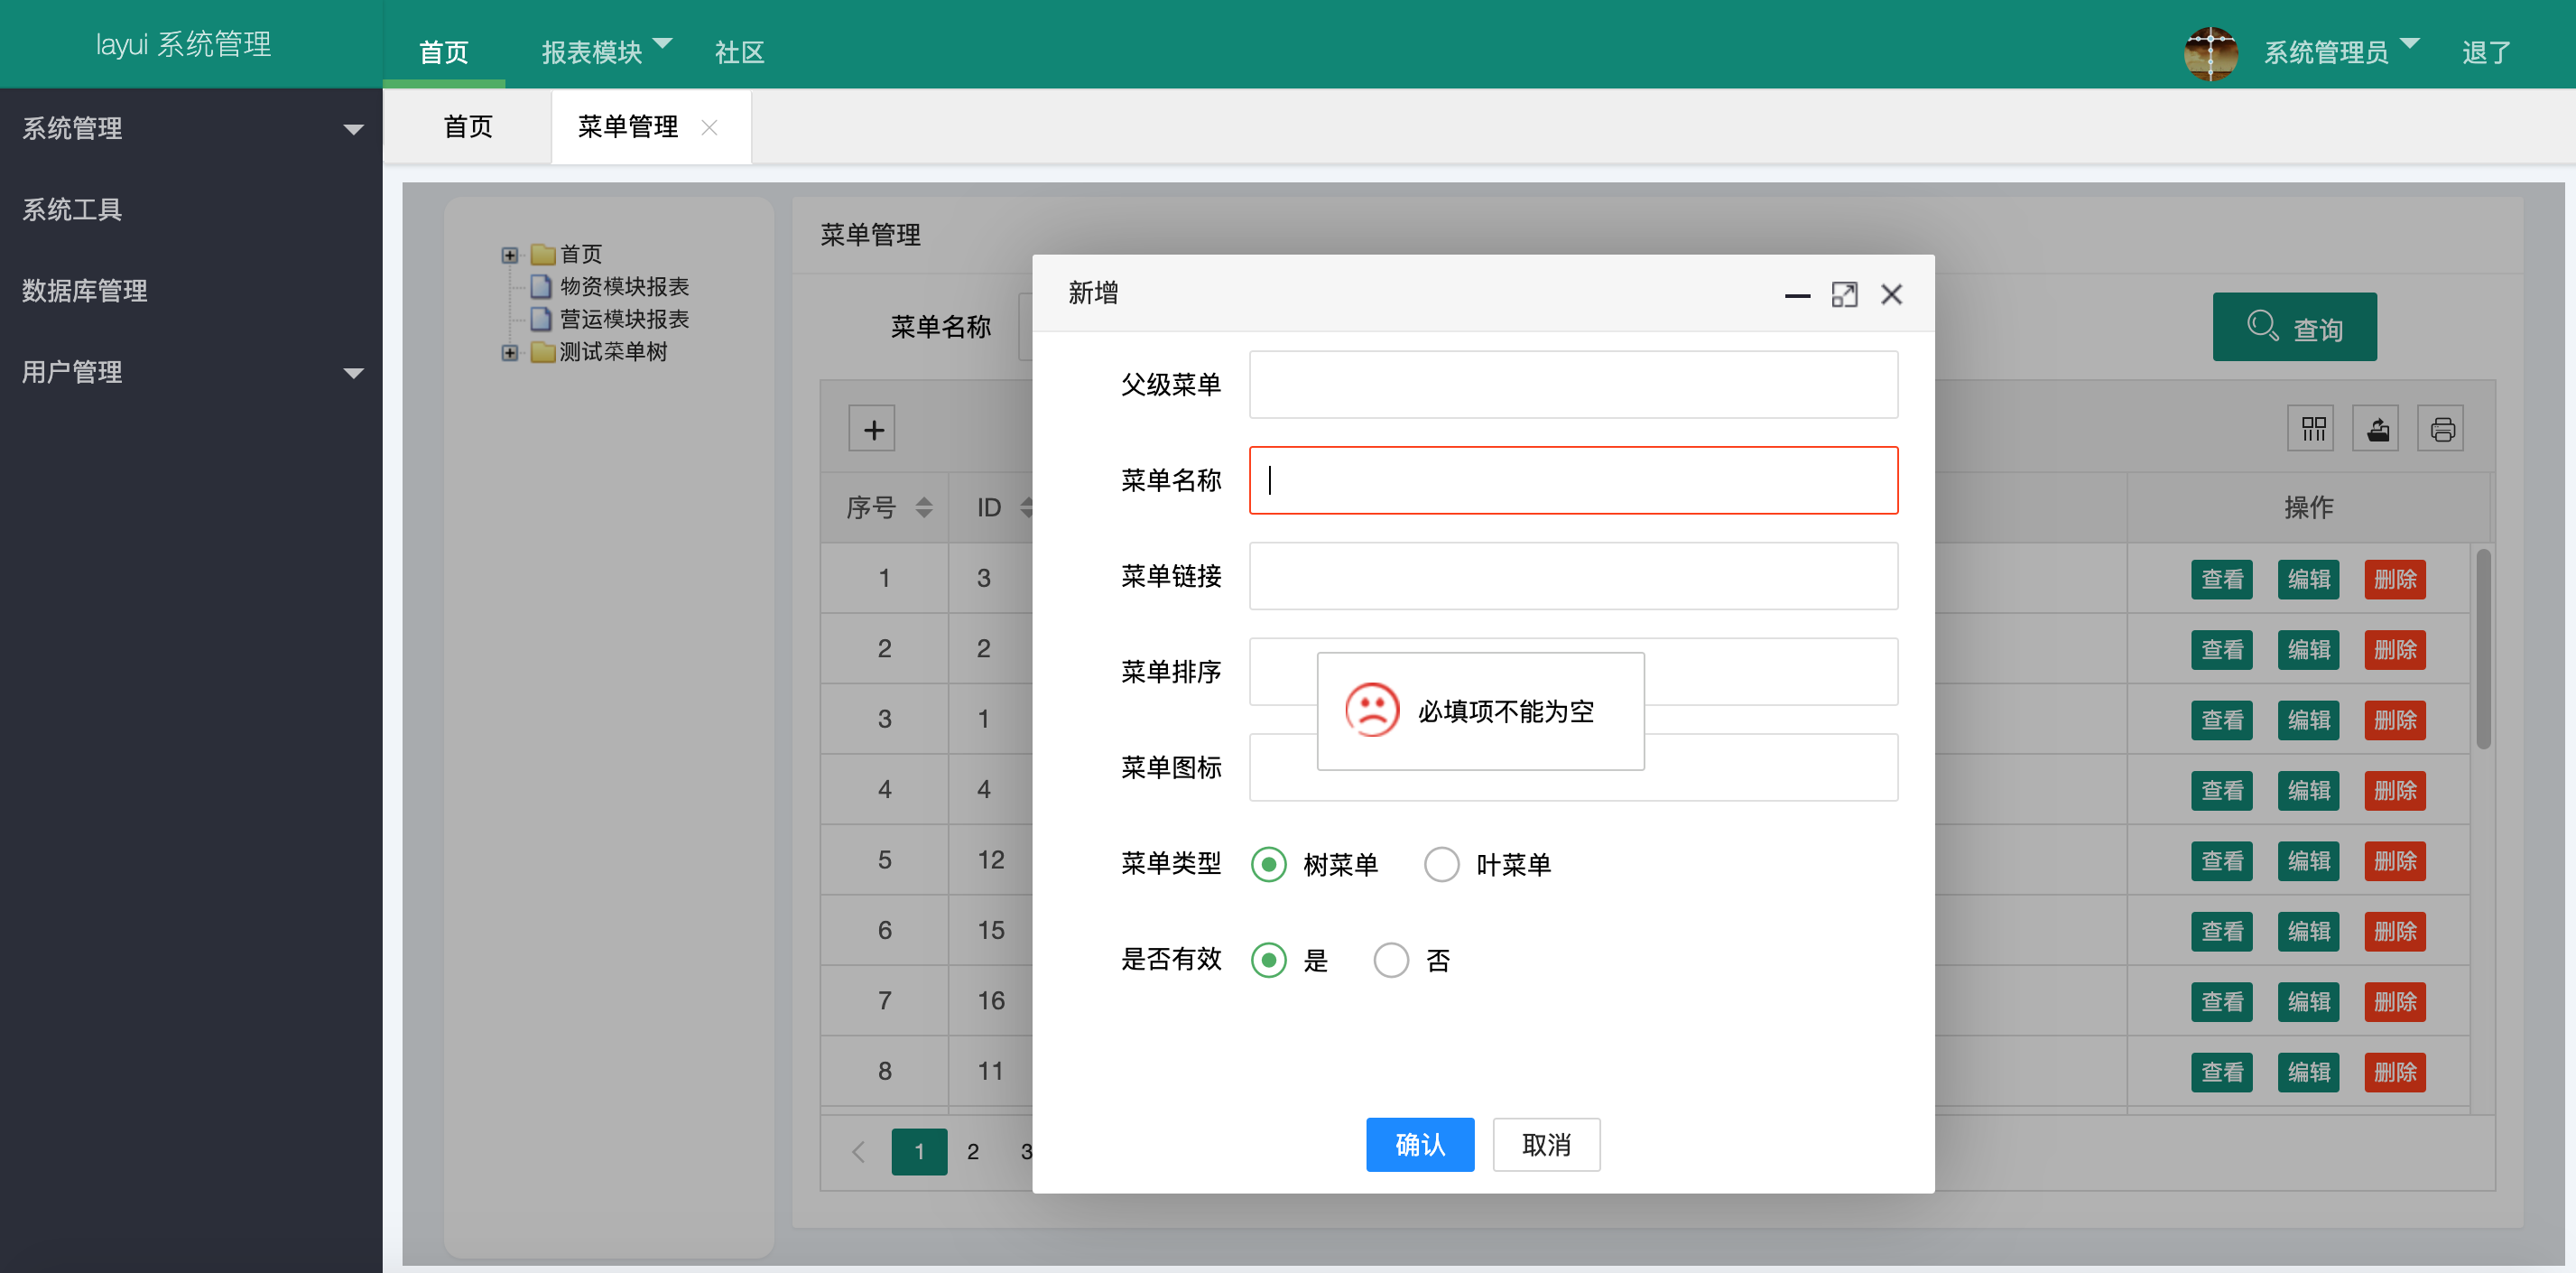The width and height of the screenshot is (2576, 1273).
Task: Click the 确认 button in the dialog
Action: [1420, 1144]
